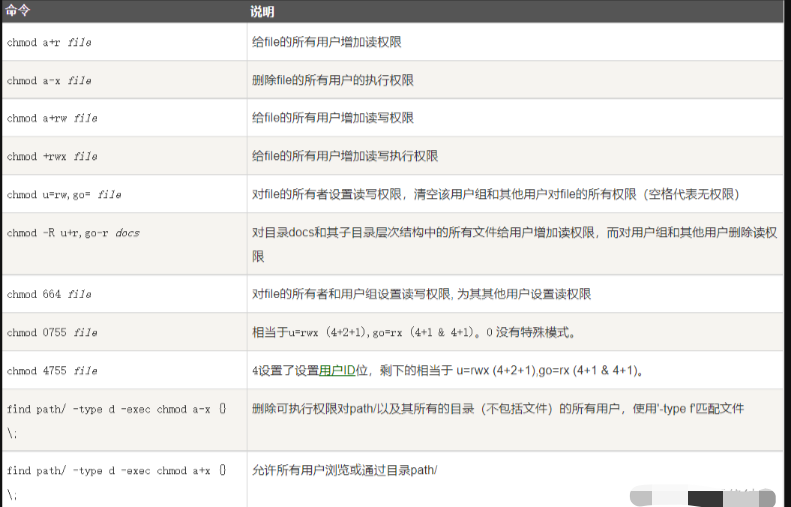Click description starting '相当于u=rwx'
Screen dimensions: 791x507
[414, 332]
